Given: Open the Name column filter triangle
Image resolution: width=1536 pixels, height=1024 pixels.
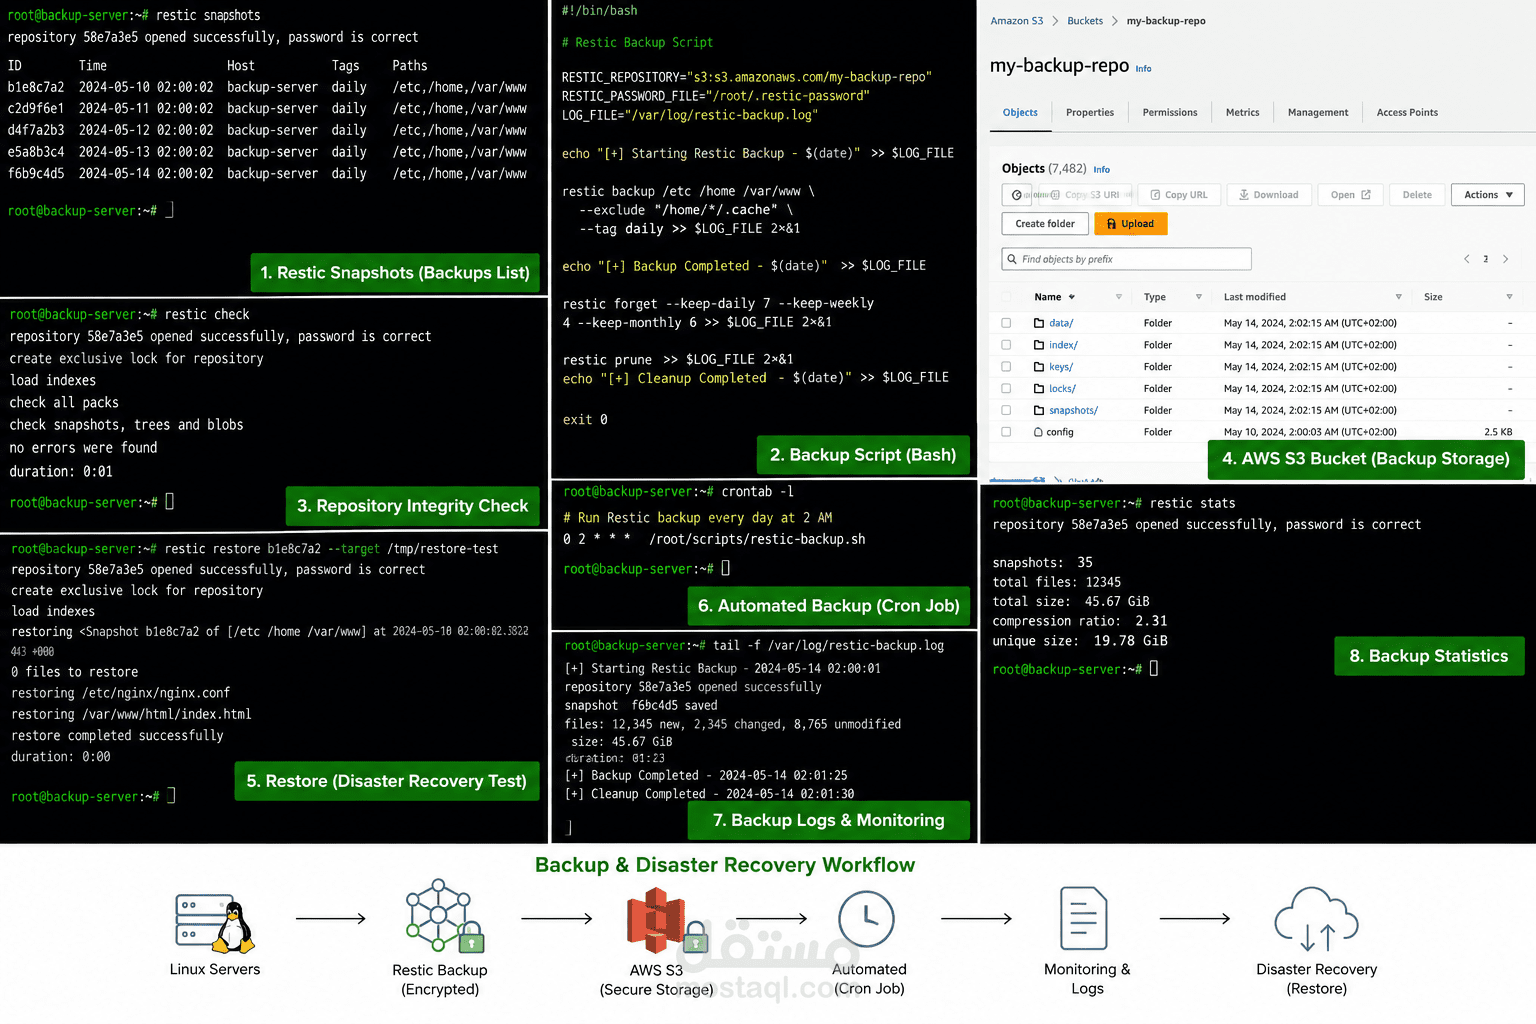Looking at the screenshot, I should (x=1118, y=297).
